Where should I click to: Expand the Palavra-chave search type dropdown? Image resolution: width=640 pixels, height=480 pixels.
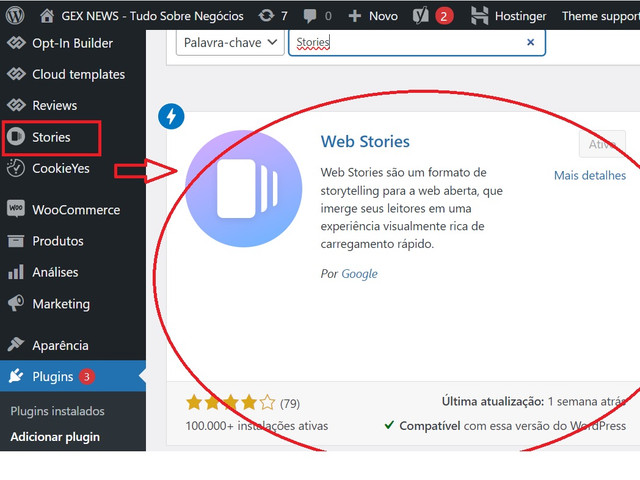tap(230, 42)
